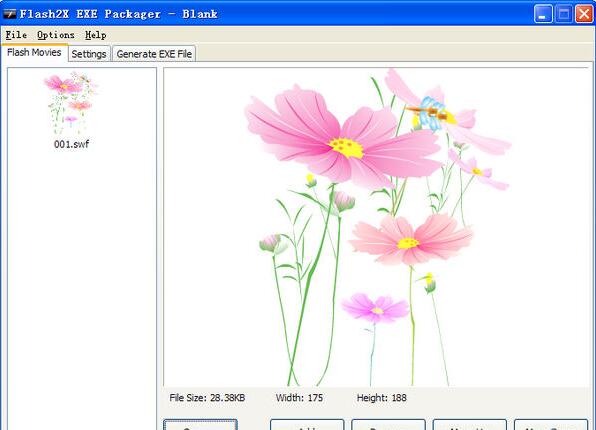Click the Flash2X application icon in title bar
This screenshot has width=596, height=430.
coord(10,14)
